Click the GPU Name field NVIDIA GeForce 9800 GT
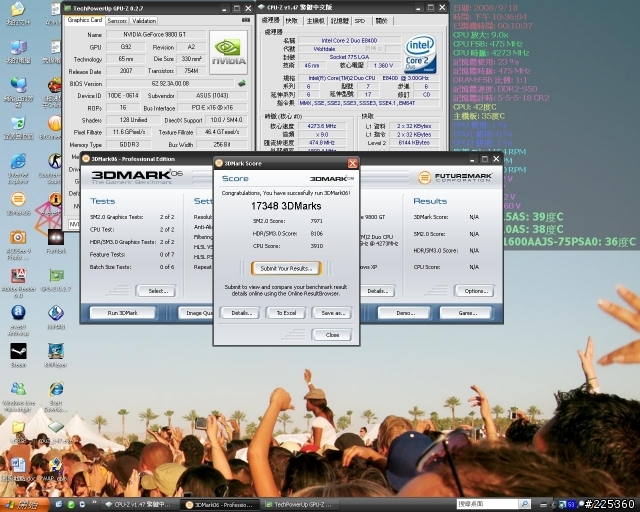 click(x=156, y=34)
